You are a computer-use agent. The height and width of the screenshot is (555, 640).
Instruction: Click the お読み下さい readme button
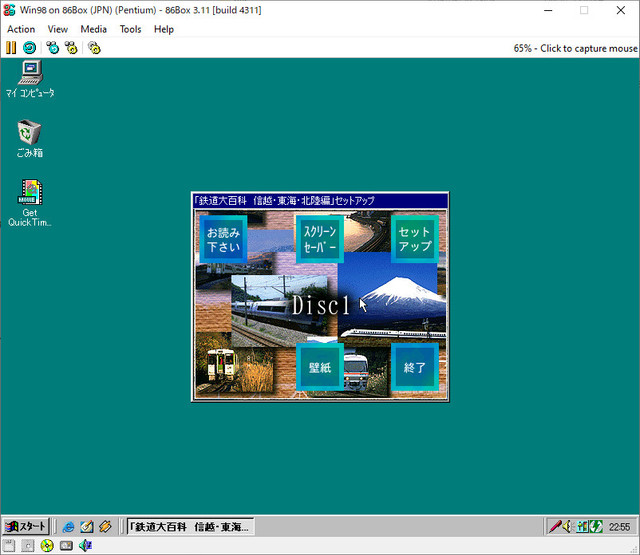pyautogui.click(x=223, y=239)
